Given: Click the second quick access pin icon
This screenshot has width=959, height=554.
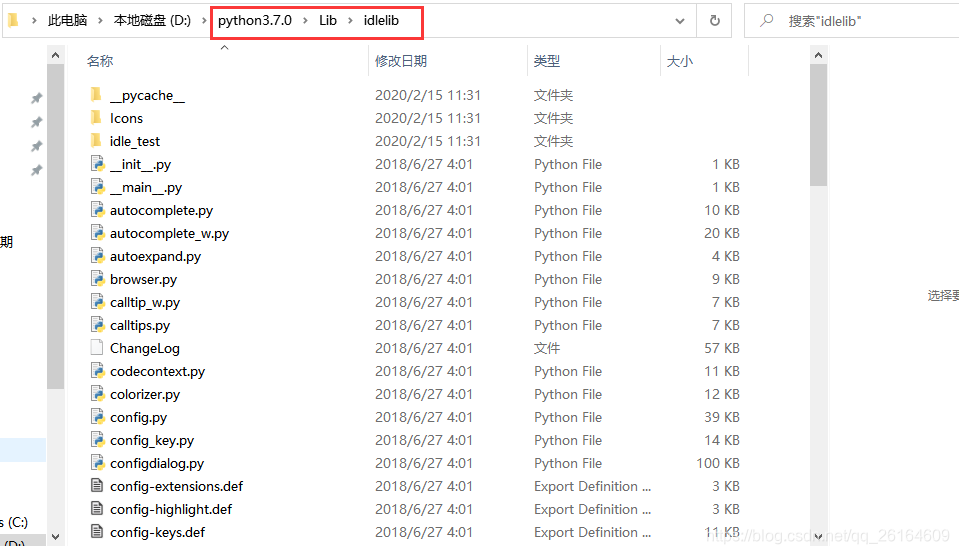Looking at the screenshot, I should tap(37, 122).
